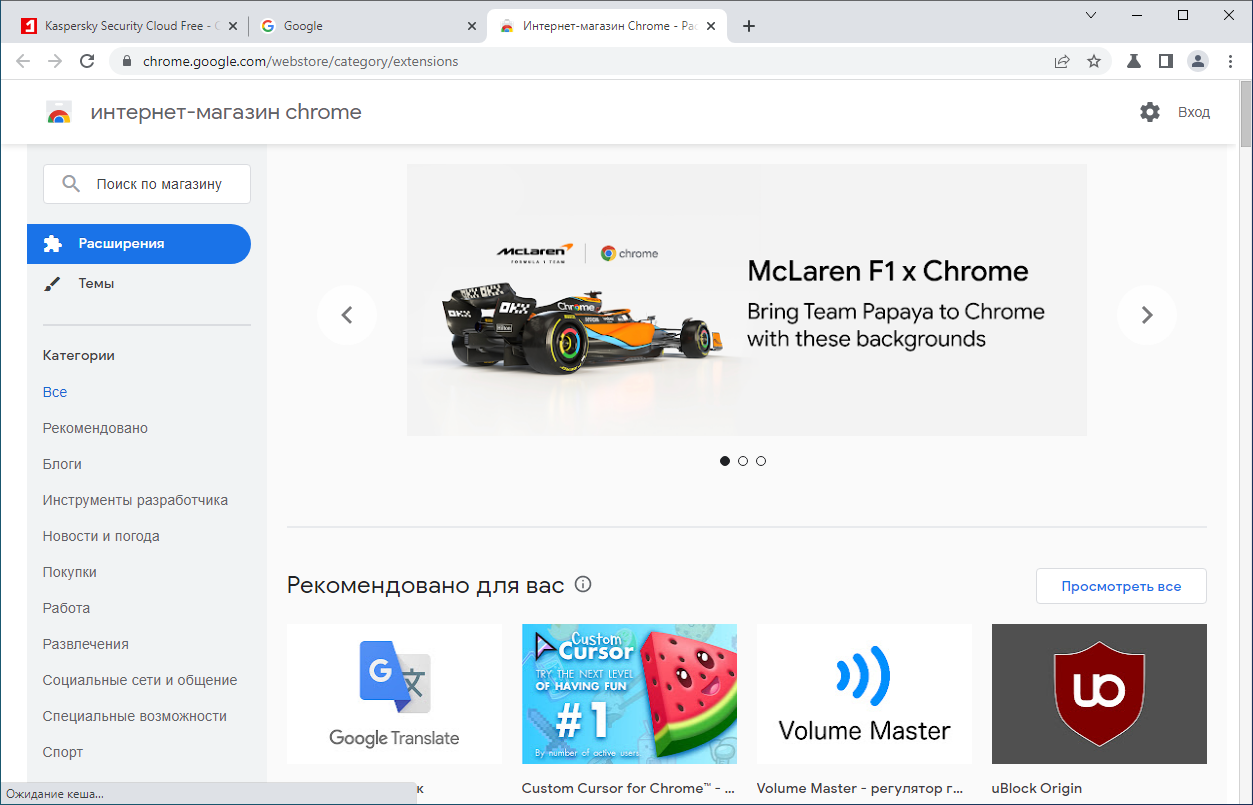The height and width of the screenshot is (805, 1253).
Task: Choose the Блоги category
Action: (x=62, y=464)
